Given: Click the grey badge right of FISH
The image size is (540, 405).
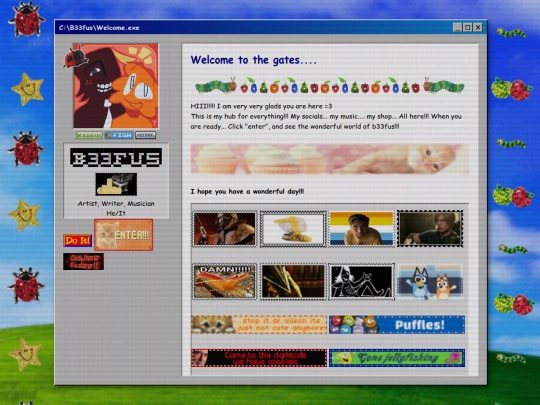Looking at the screenshot, I should (145, 135).
